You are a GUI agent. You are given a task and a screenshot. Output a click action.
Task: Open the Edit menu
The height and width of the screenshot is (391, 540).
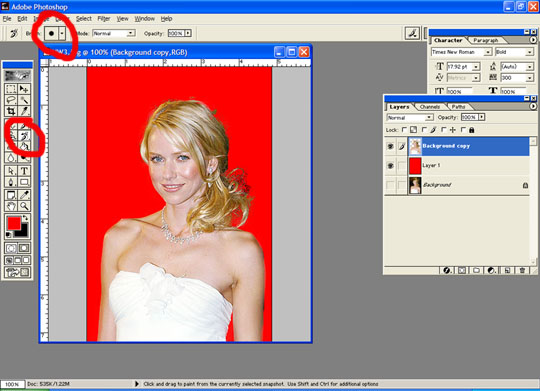point(22,19)
